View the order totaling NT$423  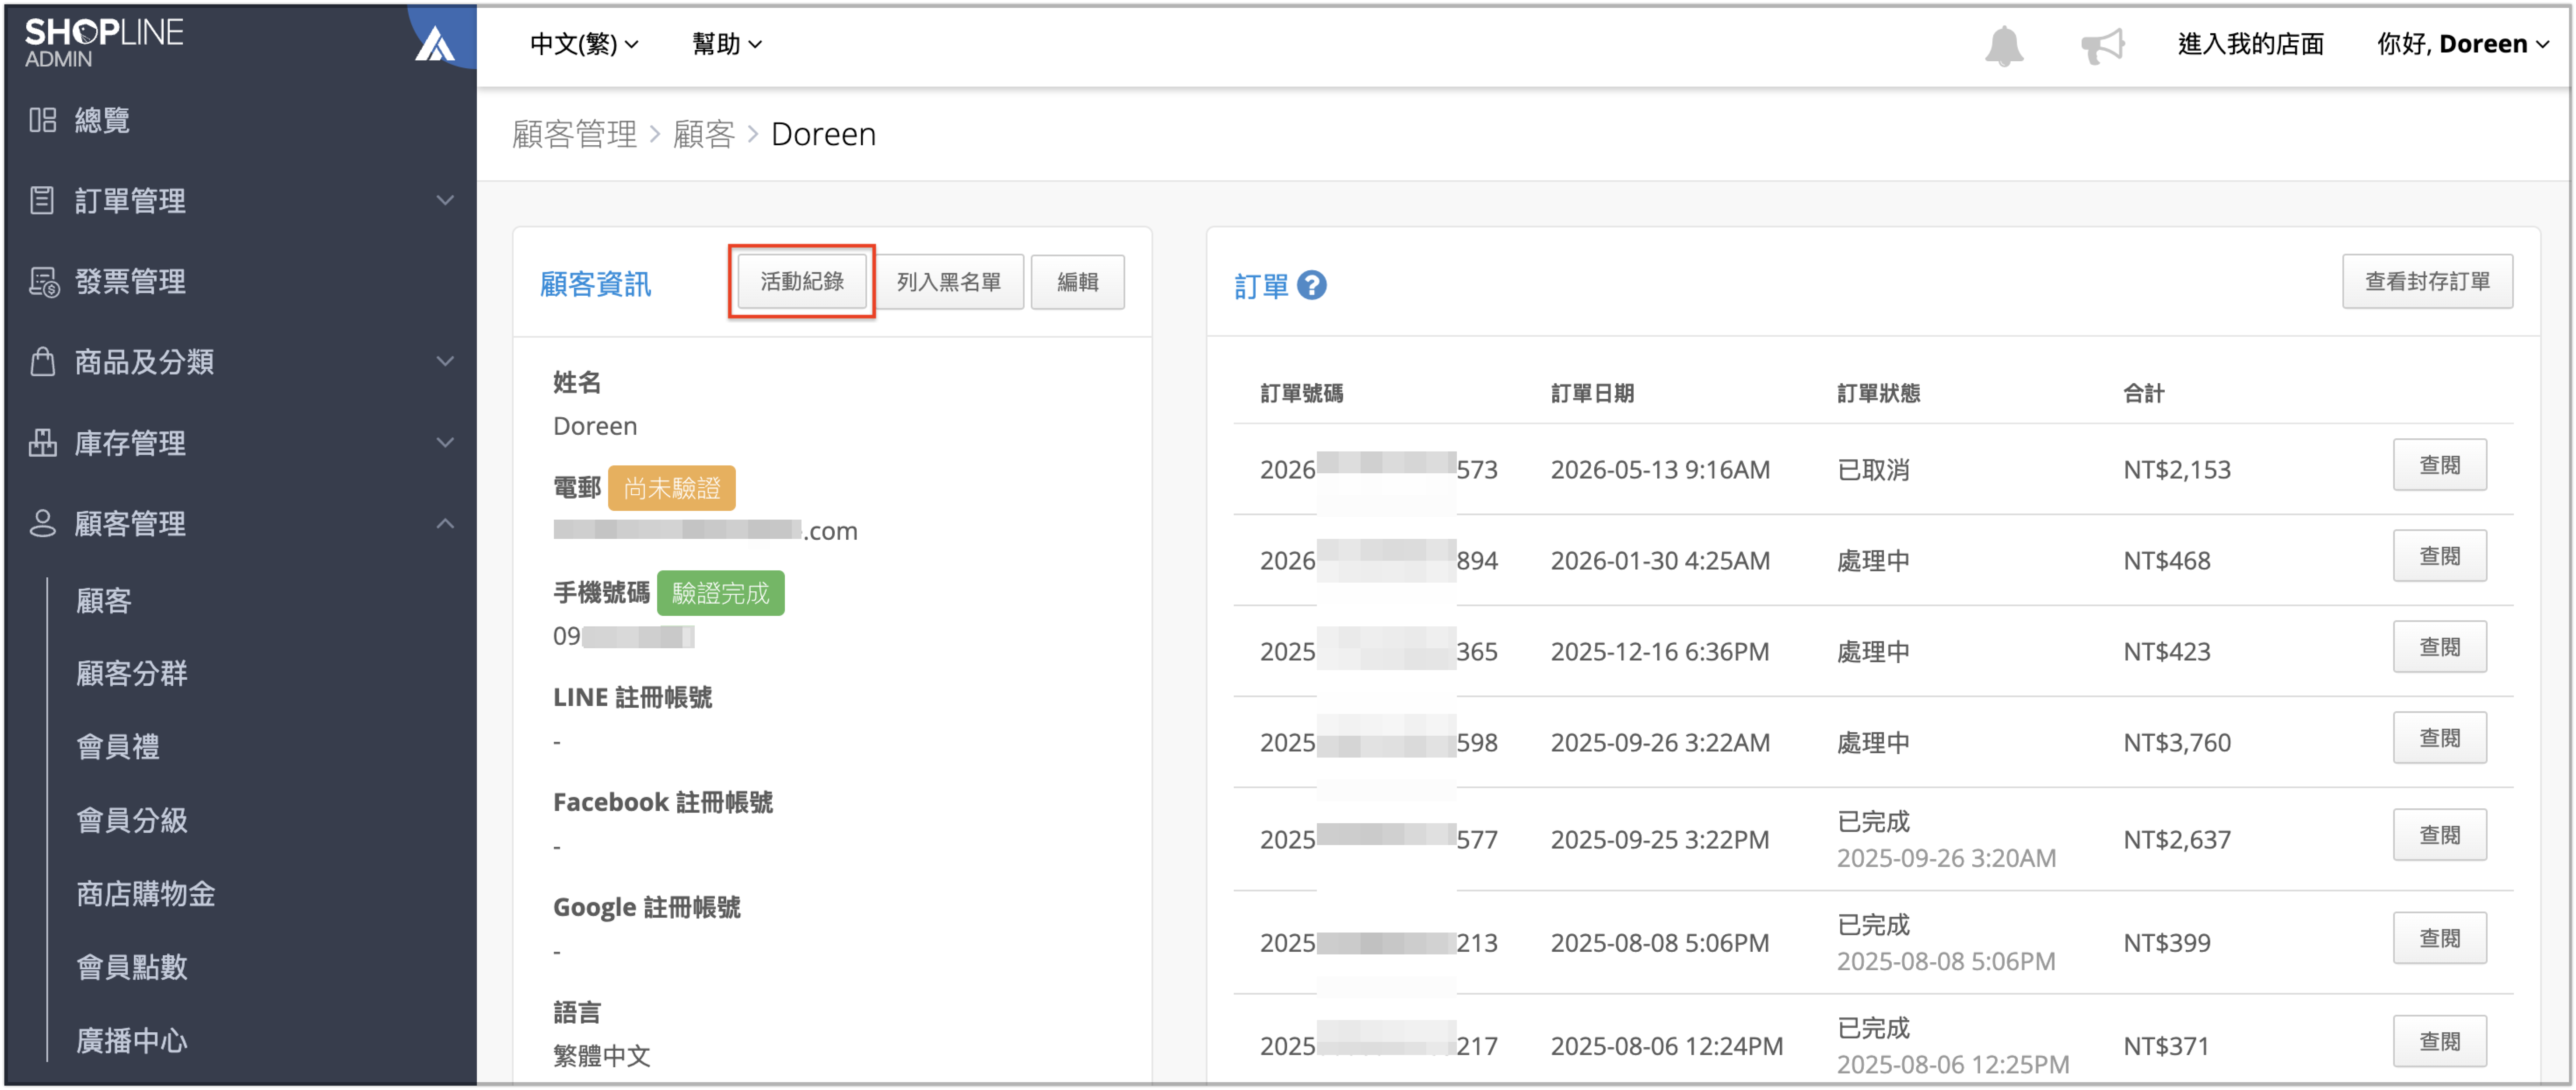[2439, 647]
